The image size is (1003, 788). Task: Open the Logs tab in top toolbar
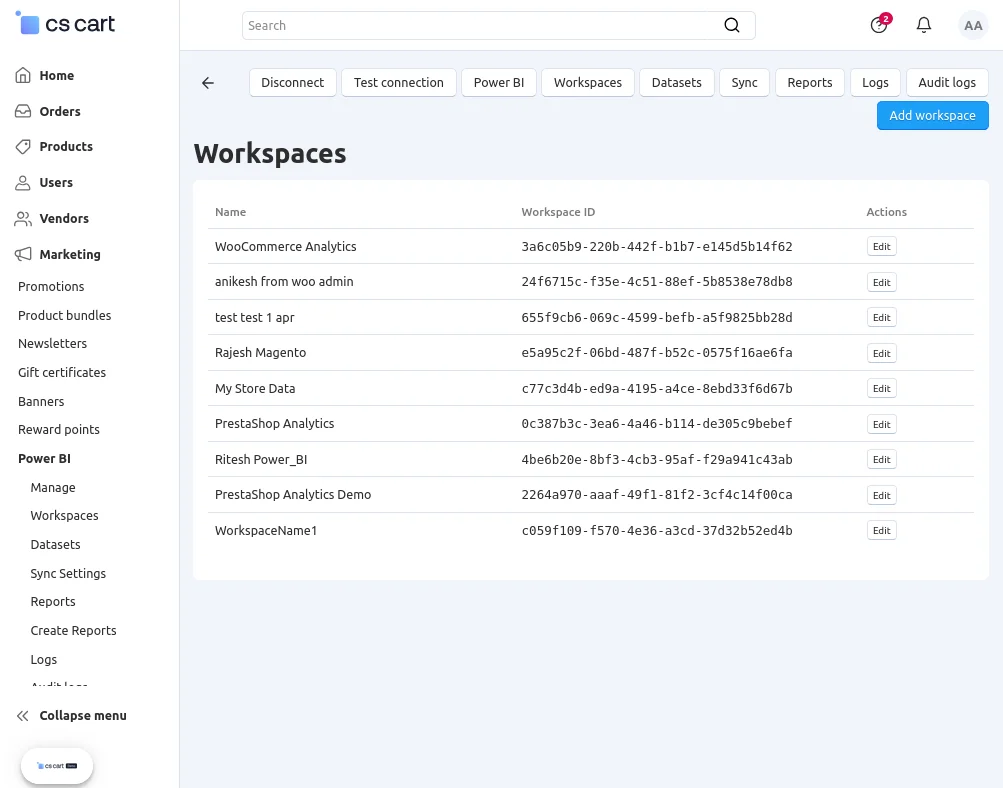point(874,83)
